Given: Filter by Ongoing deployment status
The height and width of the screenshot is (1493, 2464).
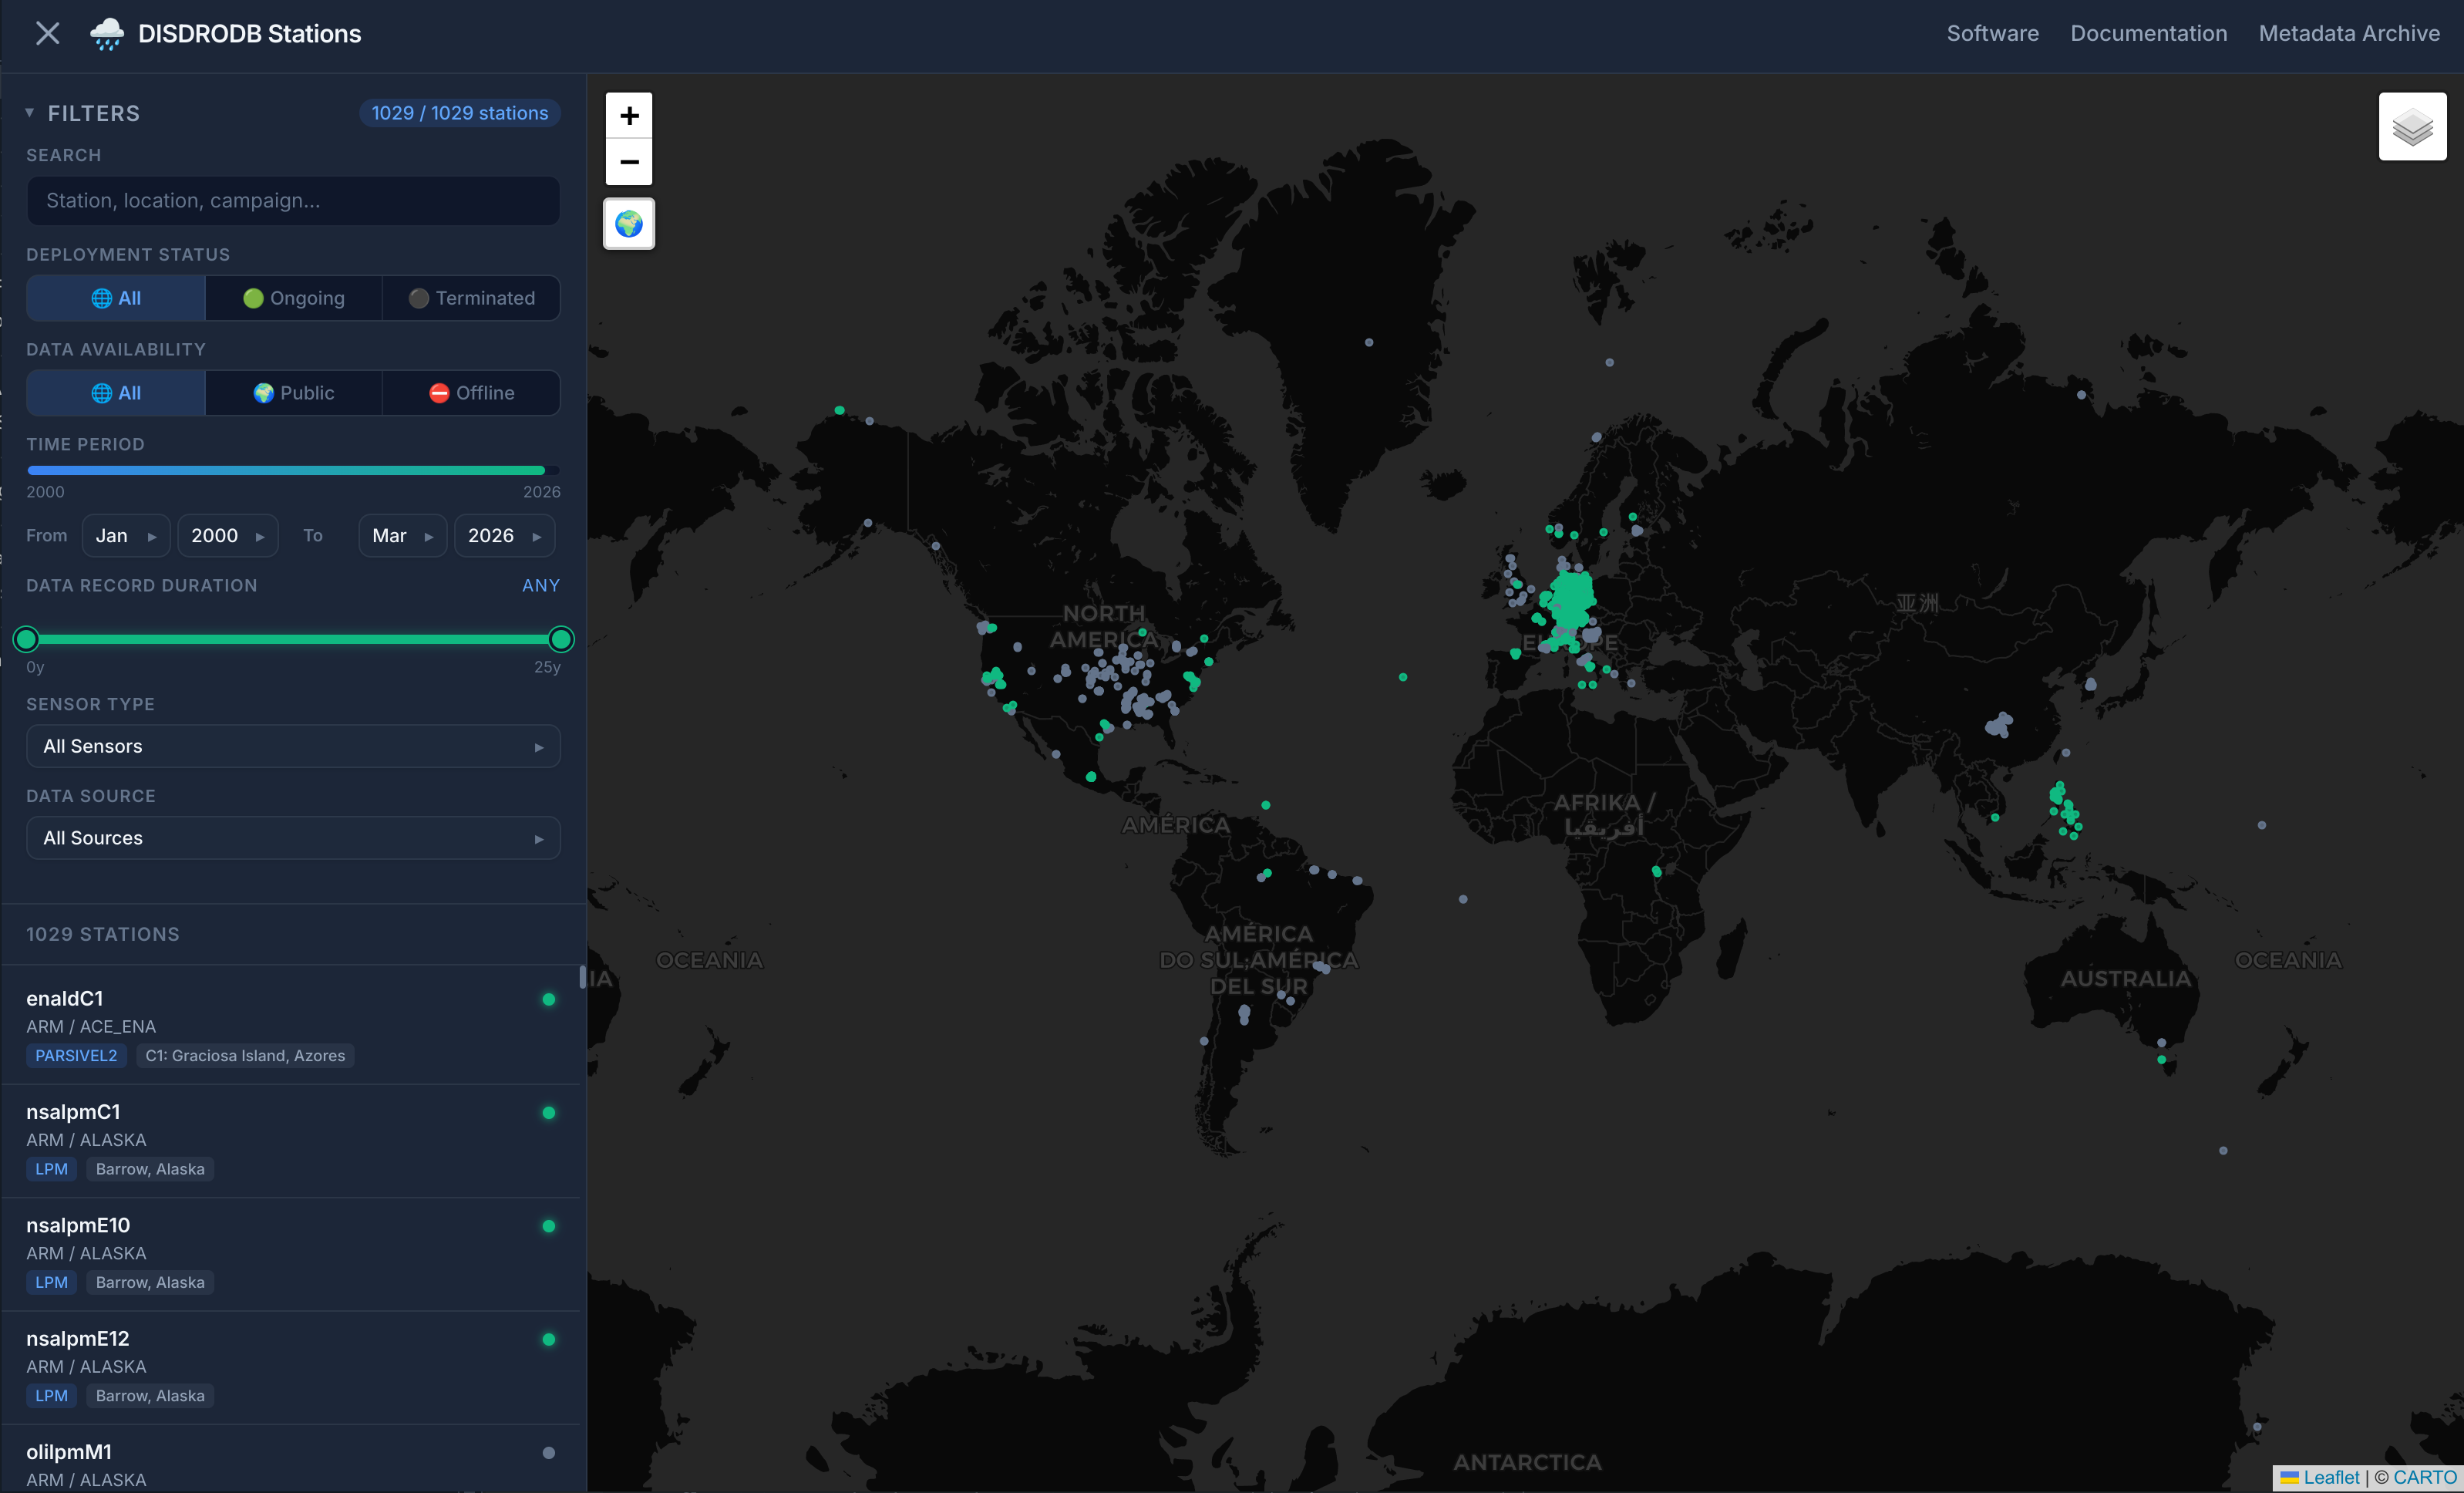Looking at the screenshot, I should click(294, 298).
